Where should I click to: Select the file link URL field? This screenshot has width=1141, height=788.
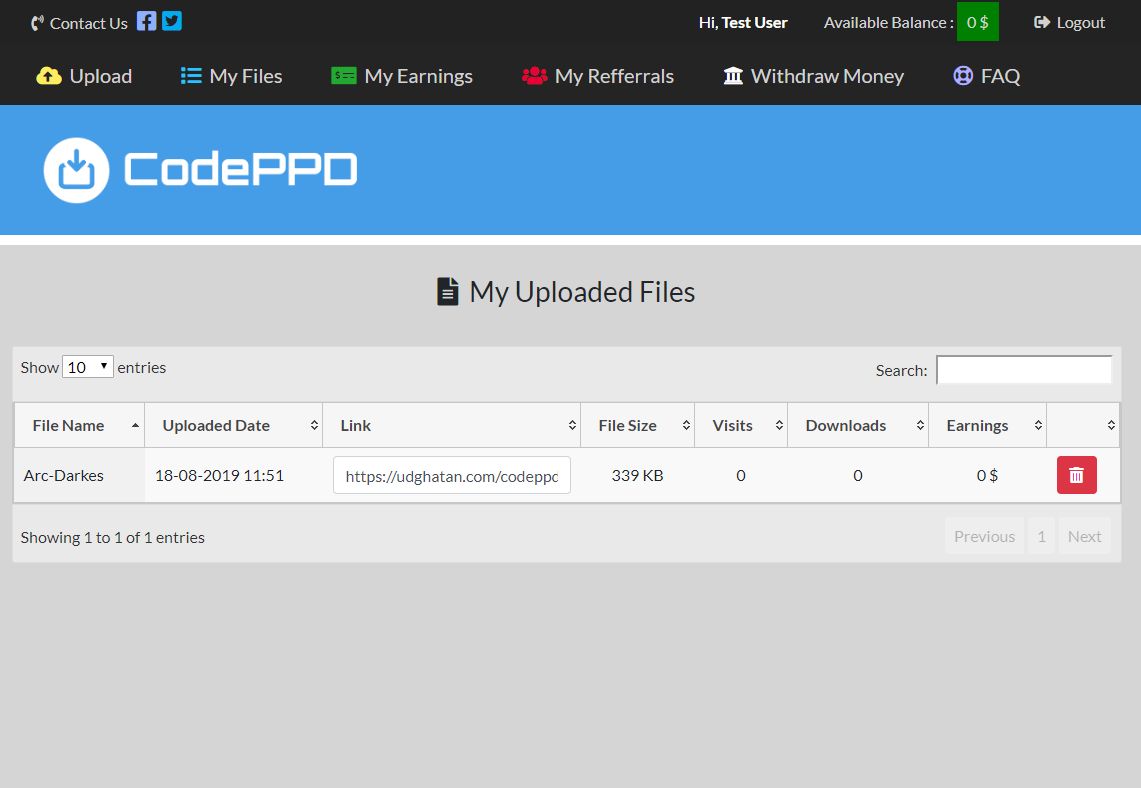click(452, 476)
